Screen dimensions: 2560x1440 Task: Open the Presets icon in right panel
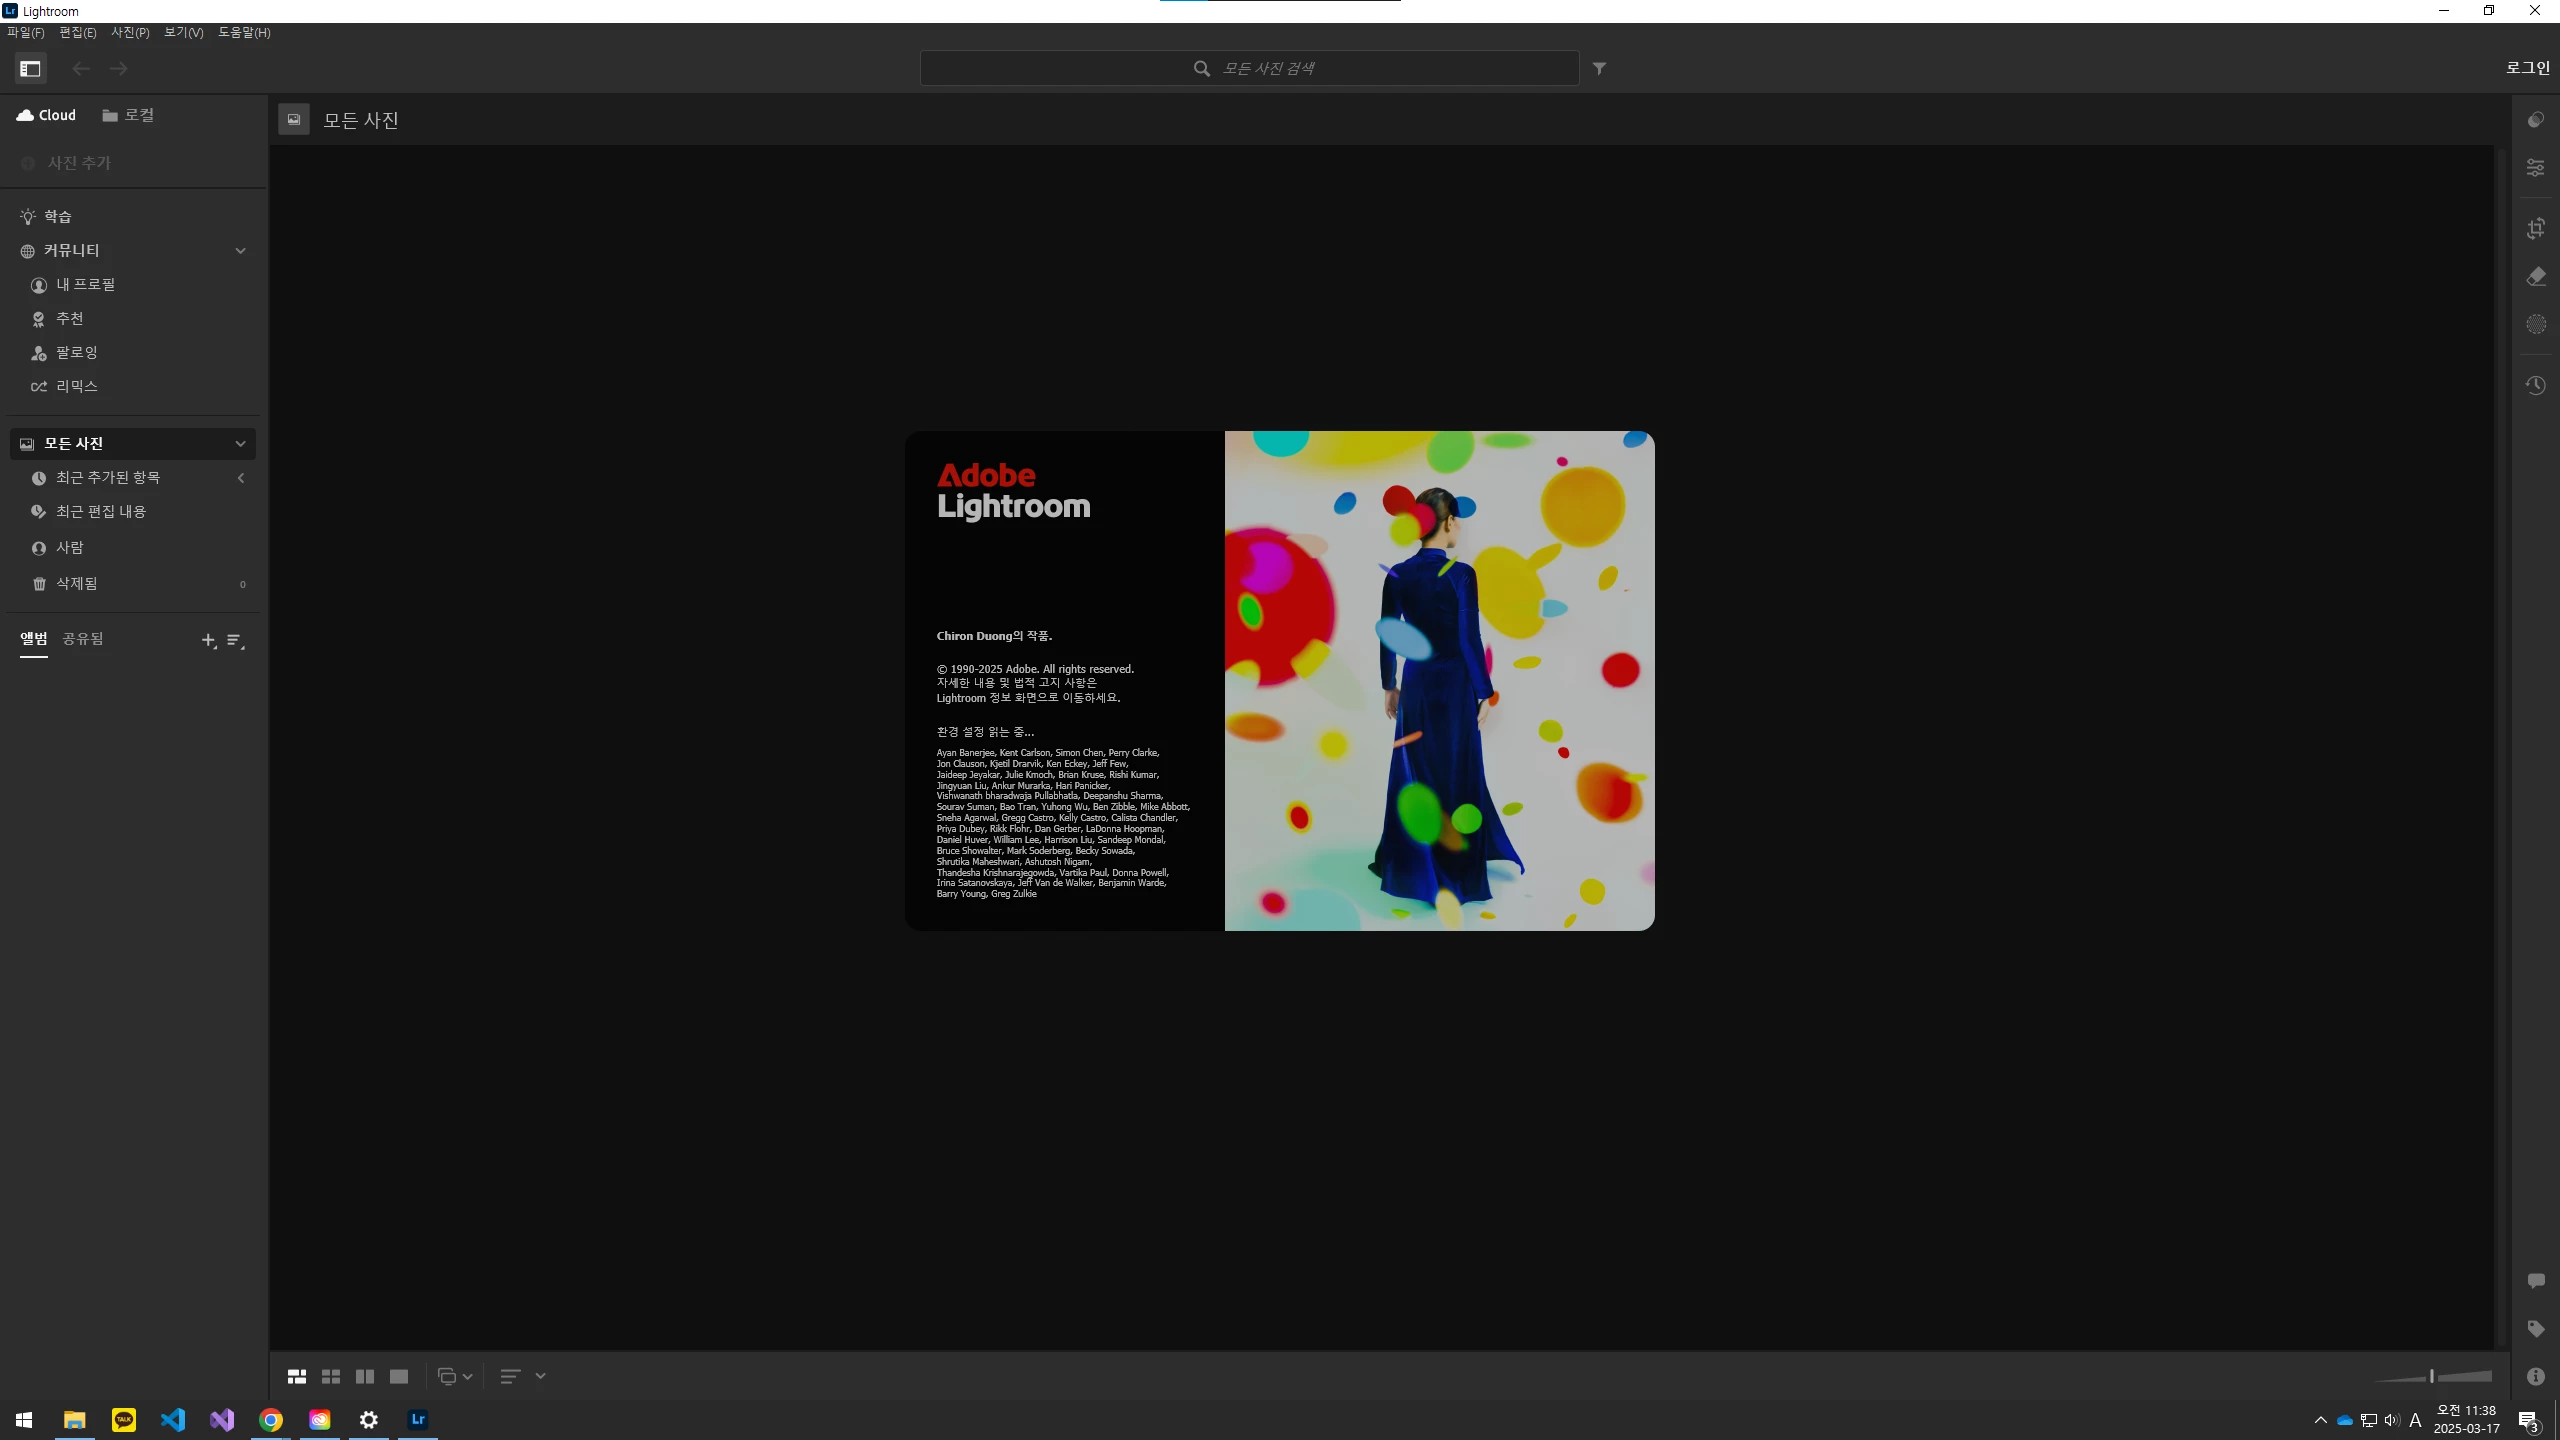point(2535,120)
